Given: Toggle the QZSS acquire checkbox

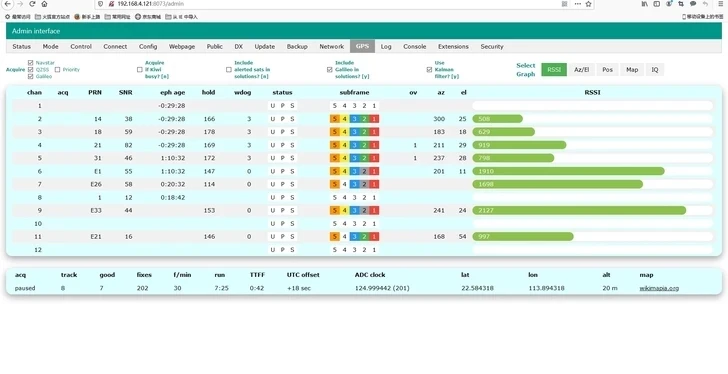Looking at the screenshot, I should [31, 70].
